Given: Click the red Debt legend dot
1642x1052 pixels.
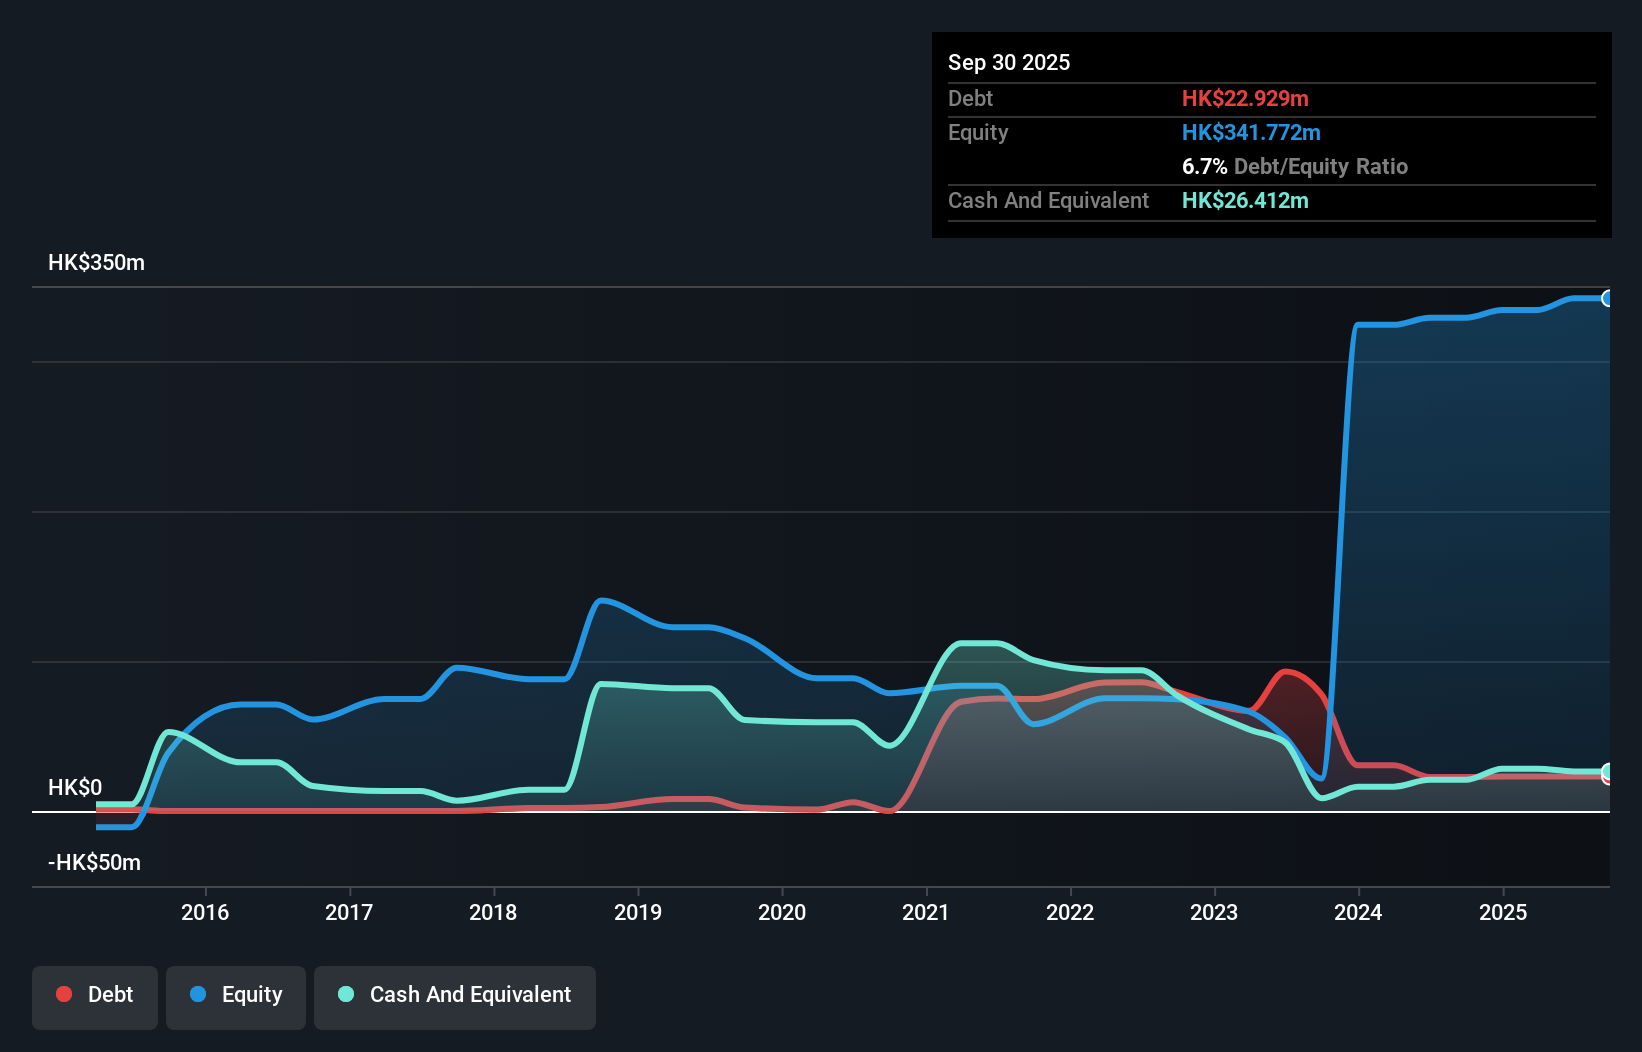Looking at the screenshot, I should coord(64,994).
